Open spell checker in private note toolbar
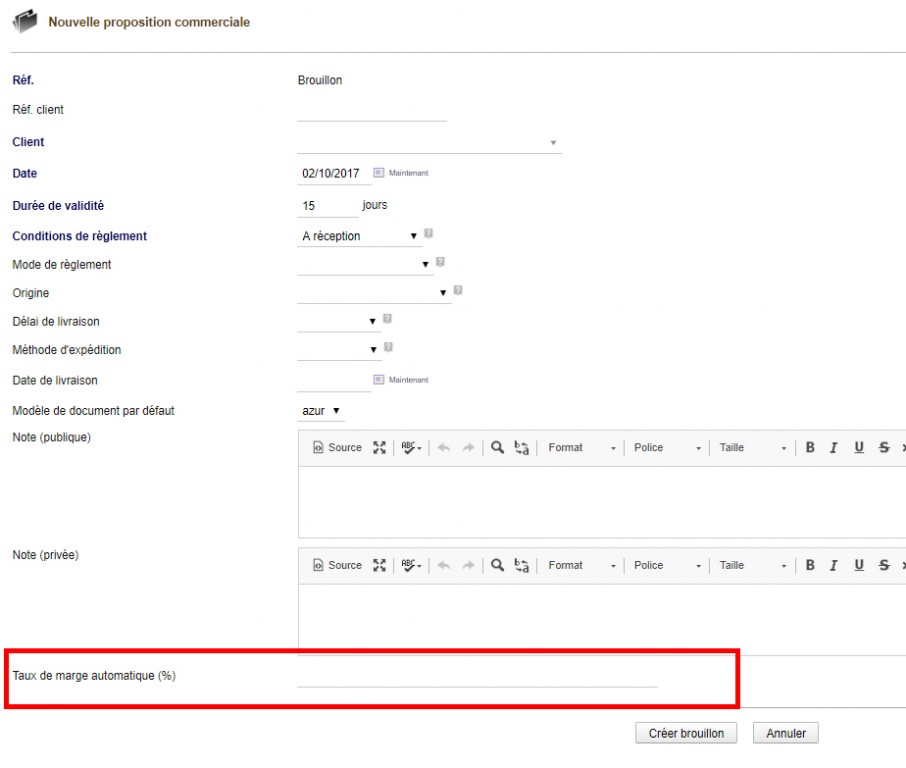Viewport: 906px width, 768px height. (x=411, y=566)
